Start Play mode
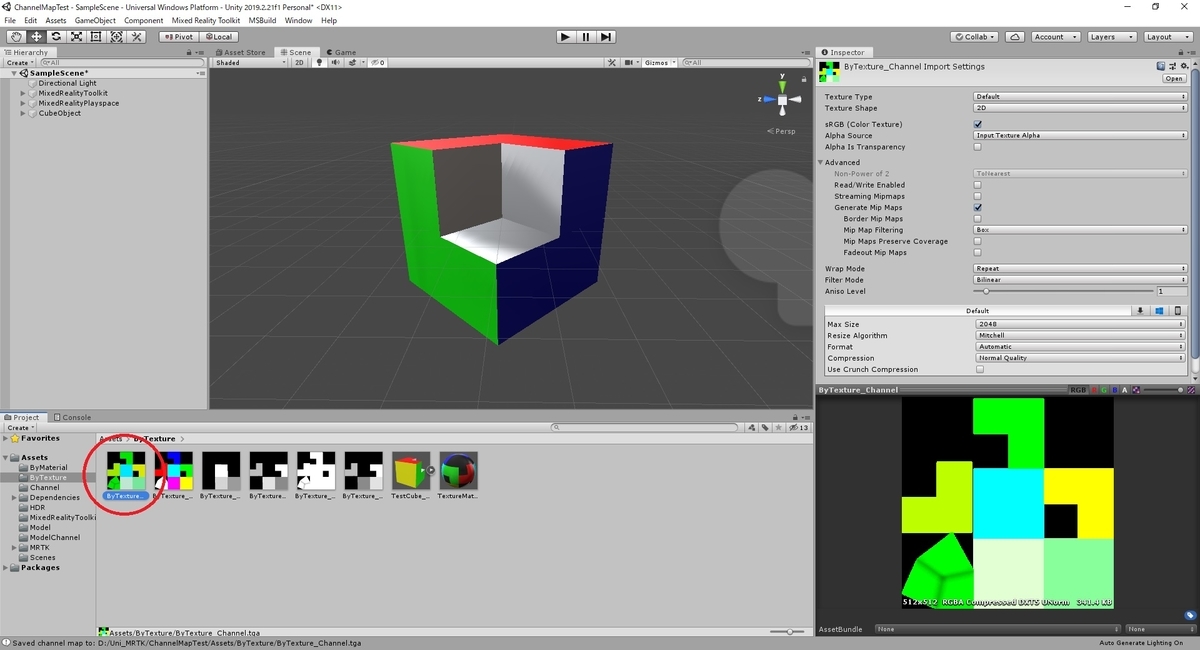This screenshot has width=1200, height=650. tap(565, 37)
